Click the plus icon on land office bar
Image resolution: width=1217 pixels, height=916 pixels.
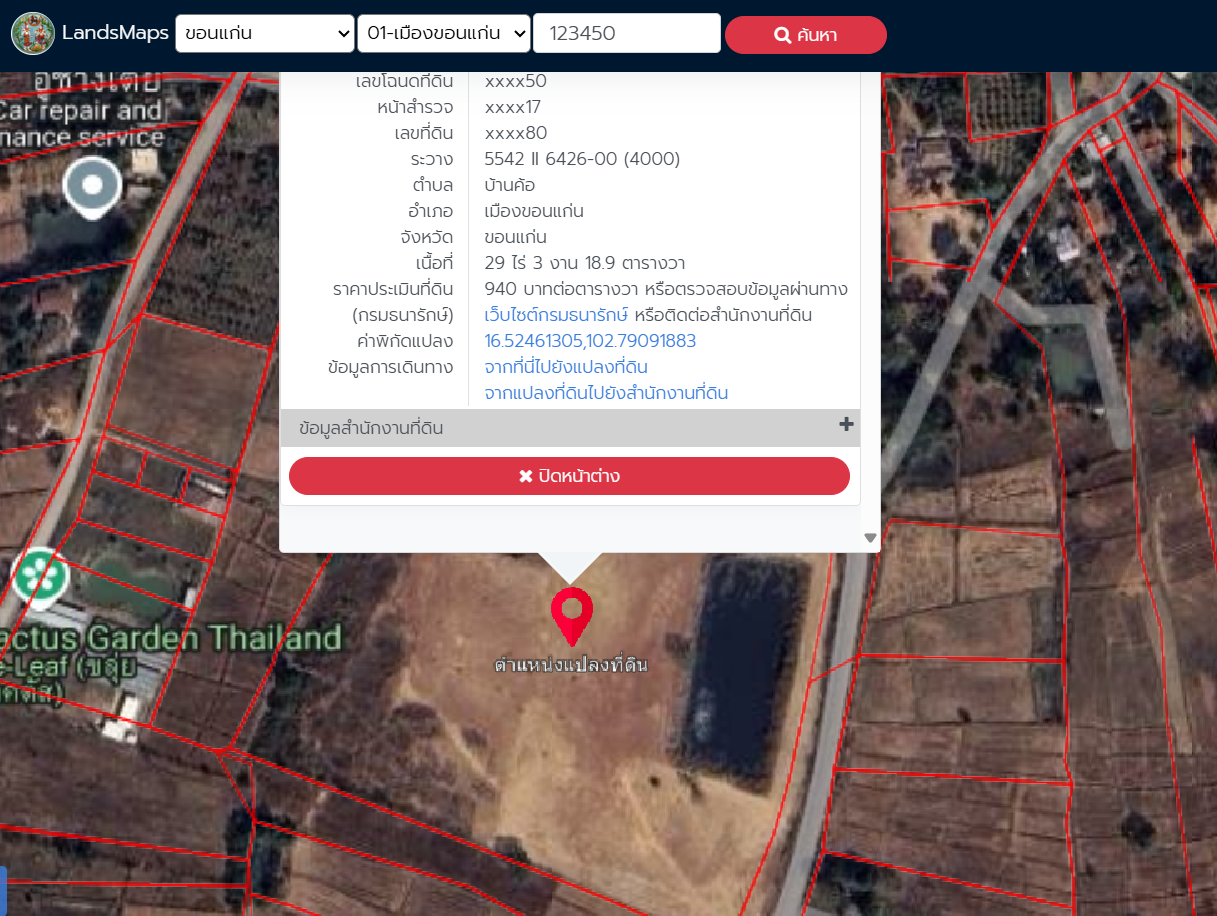tap(846, 425)
